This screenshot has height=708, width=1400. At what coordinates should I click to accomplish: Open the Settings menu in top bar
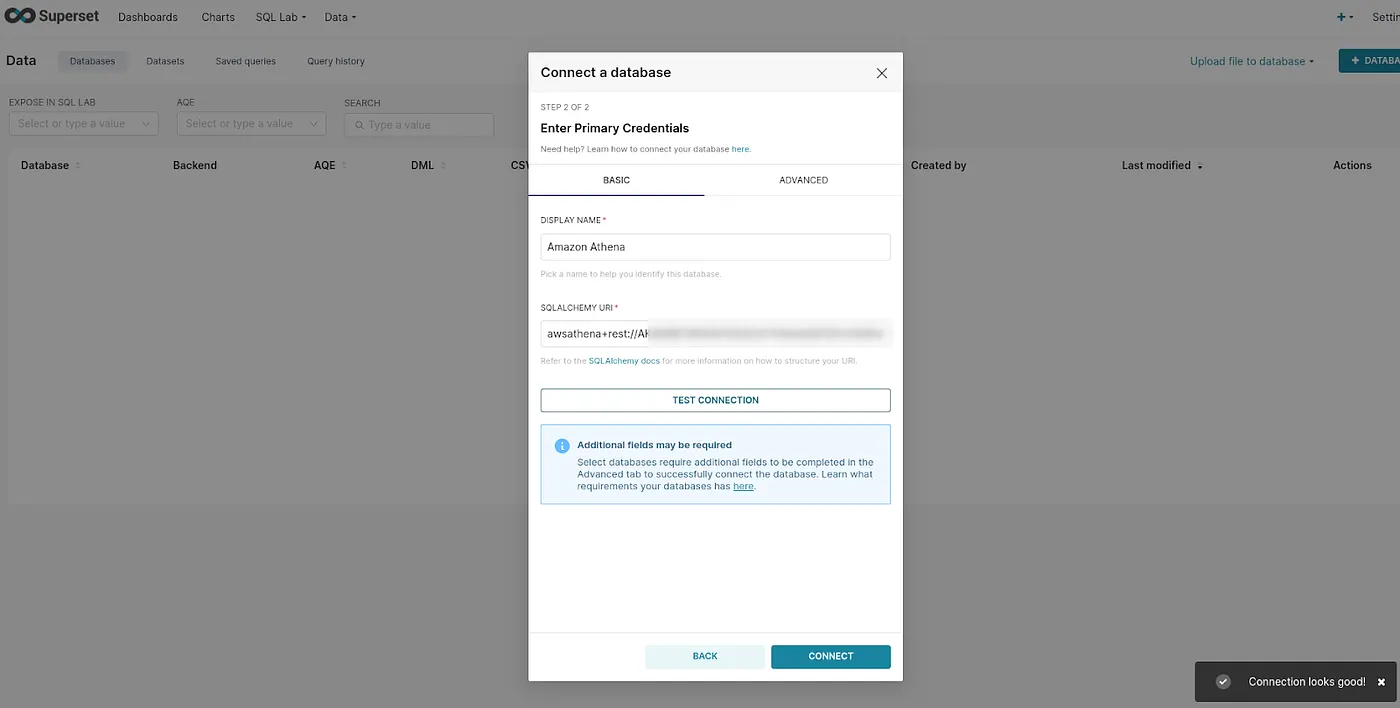pyautogui.click(x=1387, y=17)
